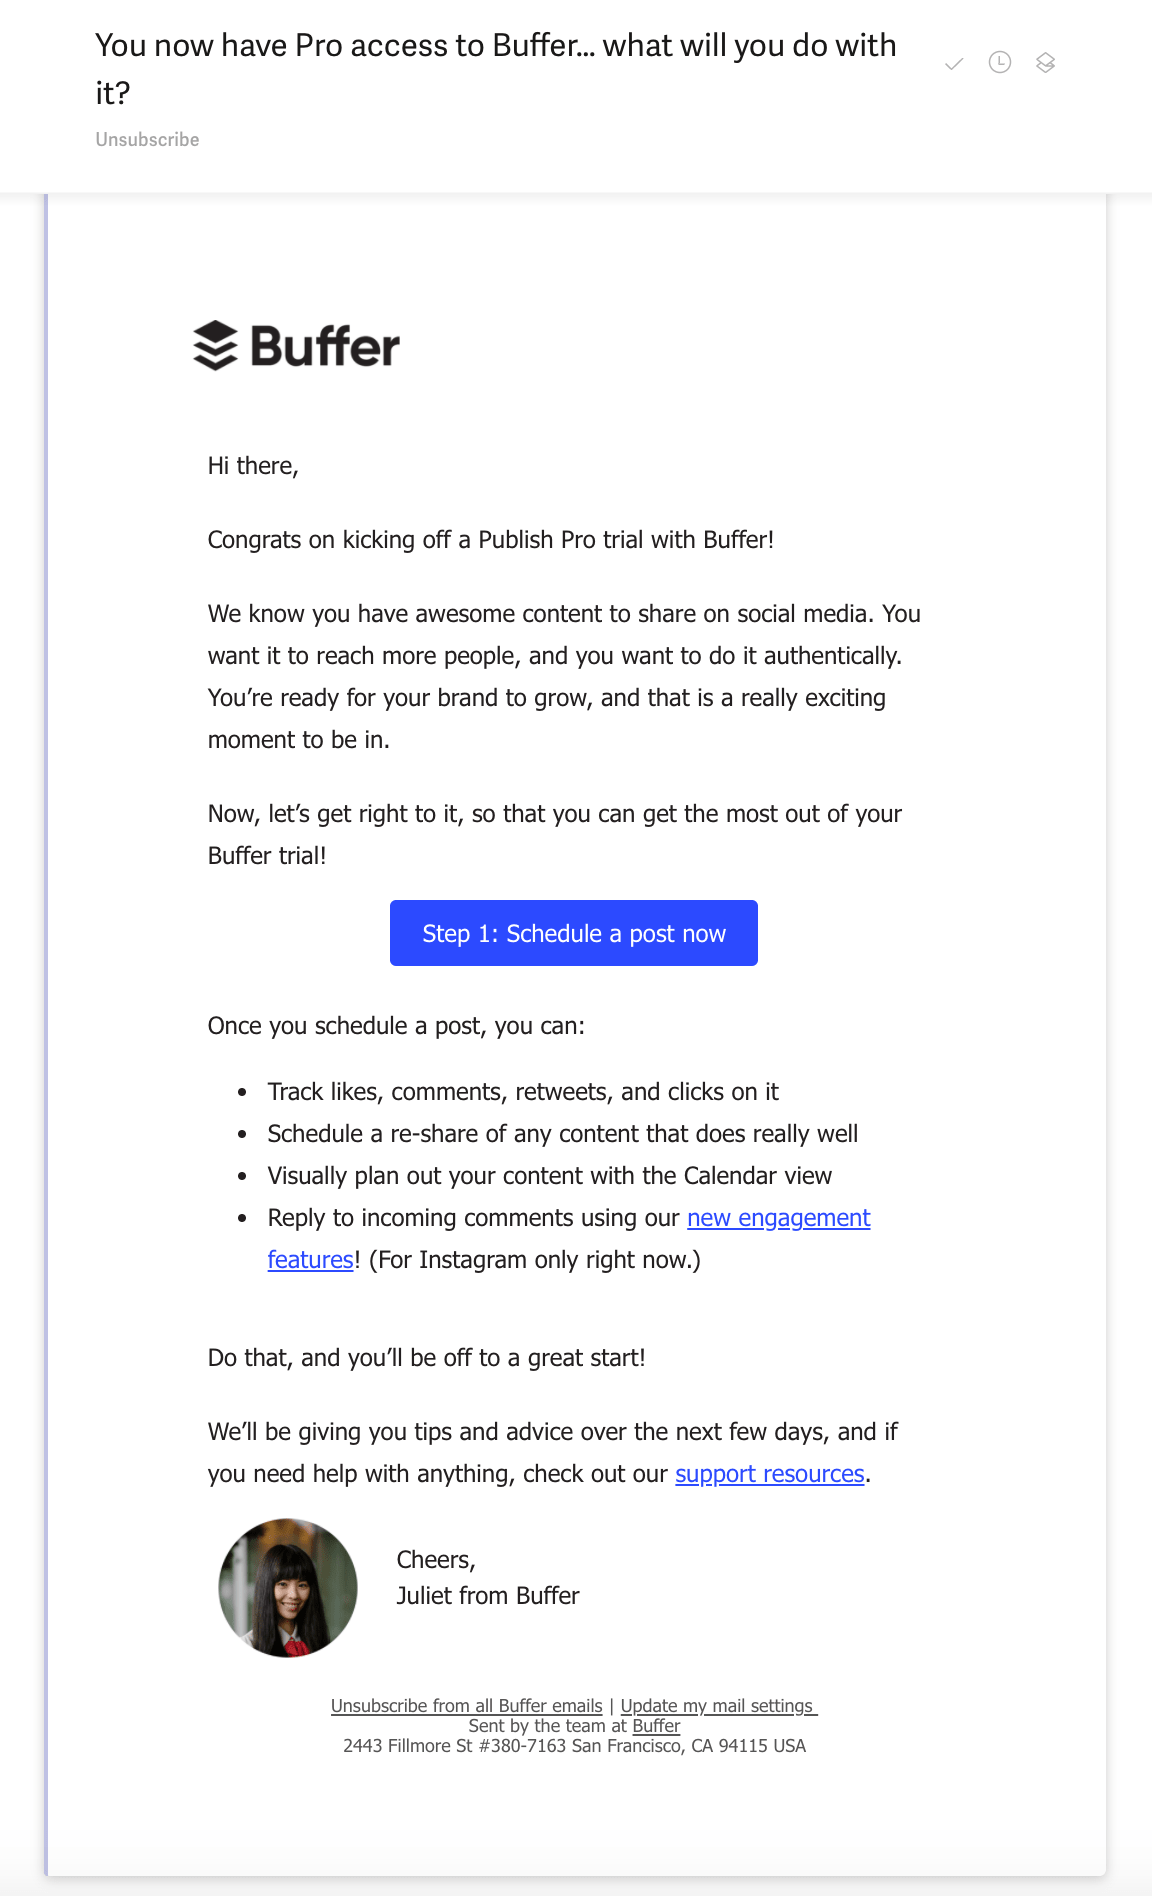Click the Juliet from Buffer signature text
The height and width of the screenshot is (1896, 1152).
coord(487,1596)
